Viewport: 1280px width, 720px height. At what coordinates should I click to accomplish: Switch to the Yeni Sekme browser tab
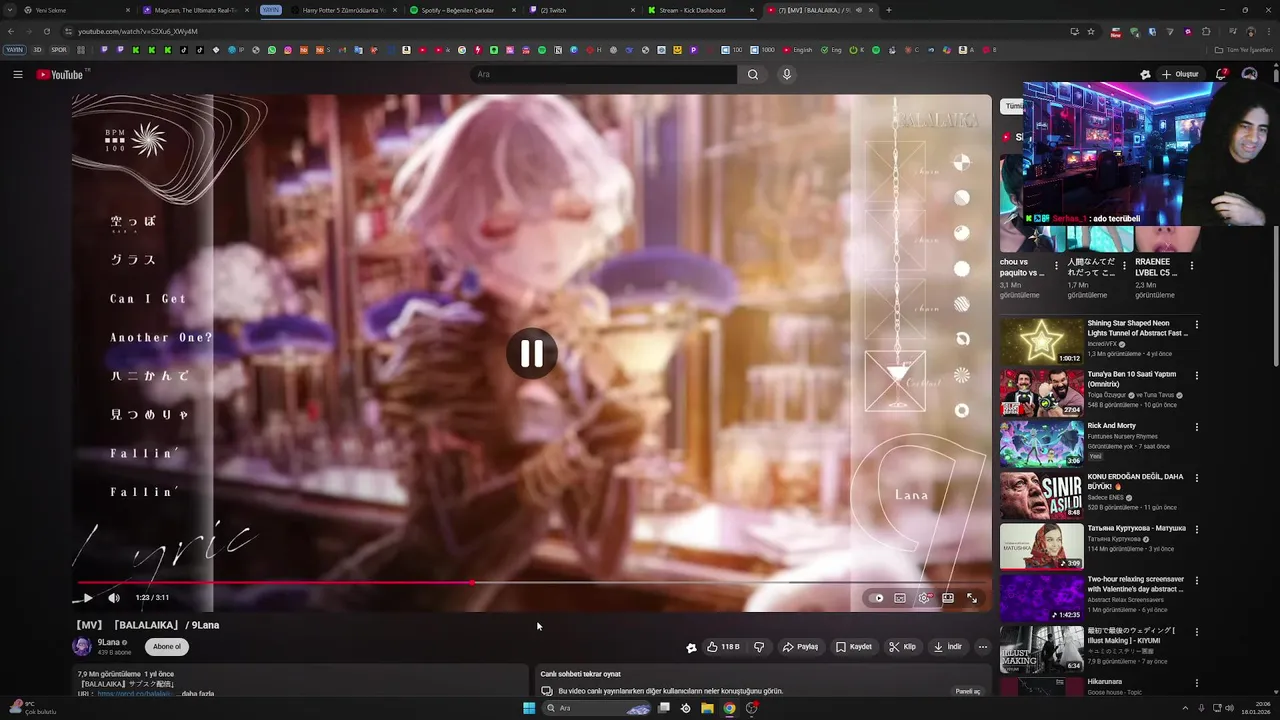pyautogui.click(x=77, y=10)
